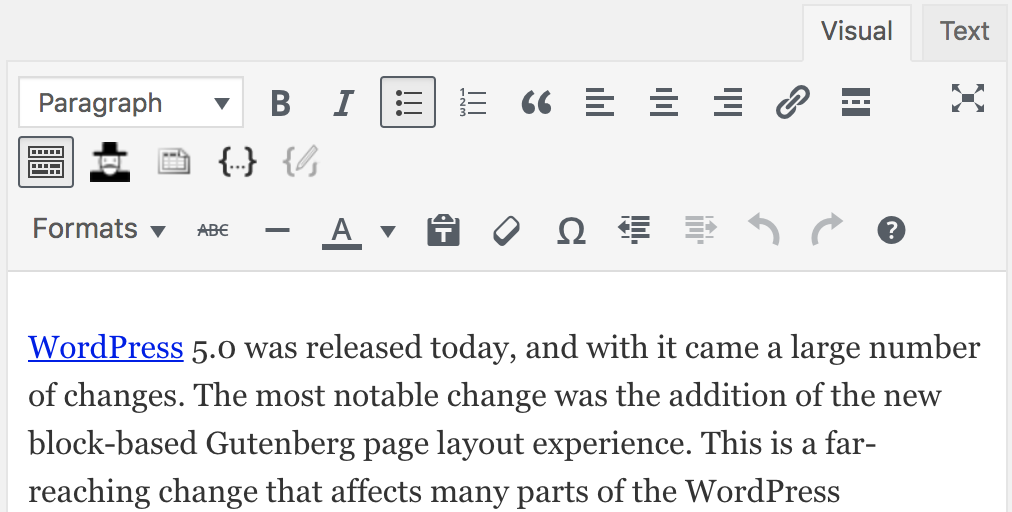Toggle the bulleted list button
Image resolution: width=1012 pixels, height=512 pixels.
point(408,103)
